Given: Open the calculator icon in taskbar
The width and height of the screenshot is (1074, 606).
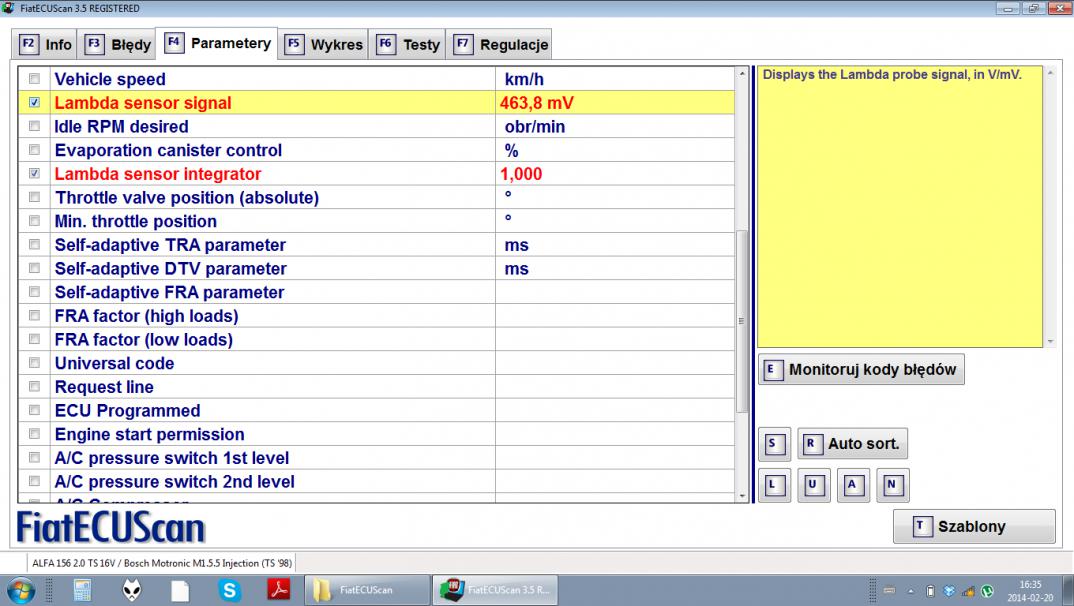Looking at the screenshot, I should point(83,590).
